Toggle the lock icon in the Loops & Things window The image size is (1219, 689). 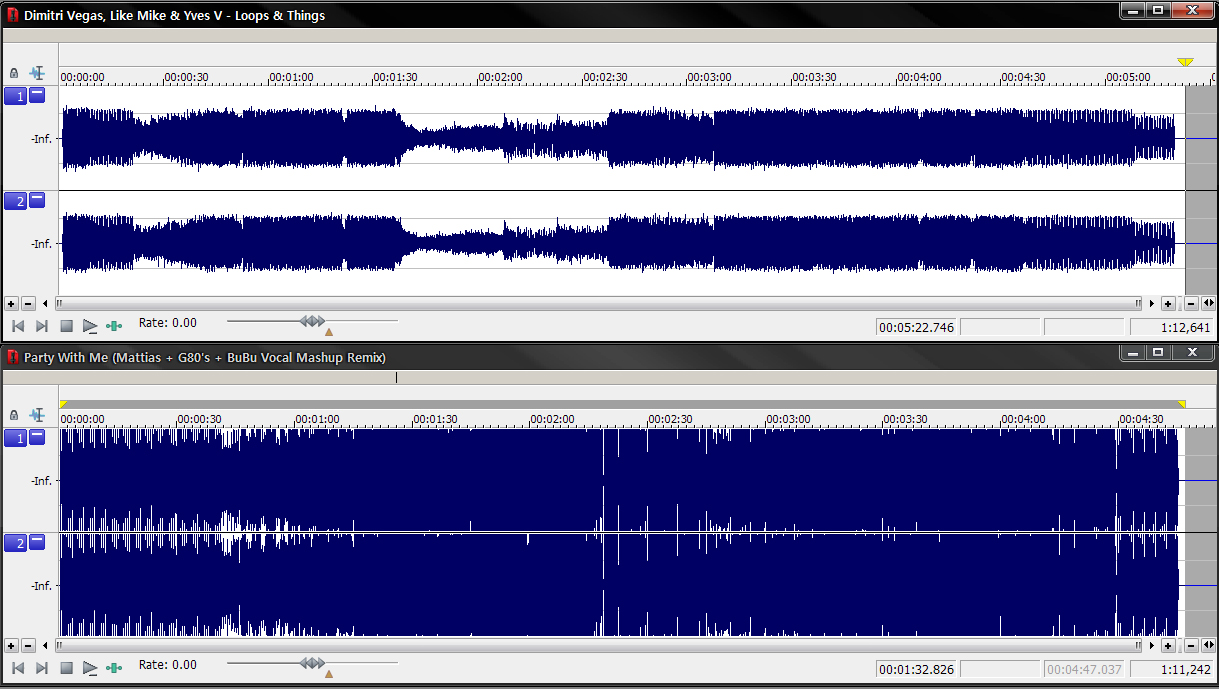point(13,73)
